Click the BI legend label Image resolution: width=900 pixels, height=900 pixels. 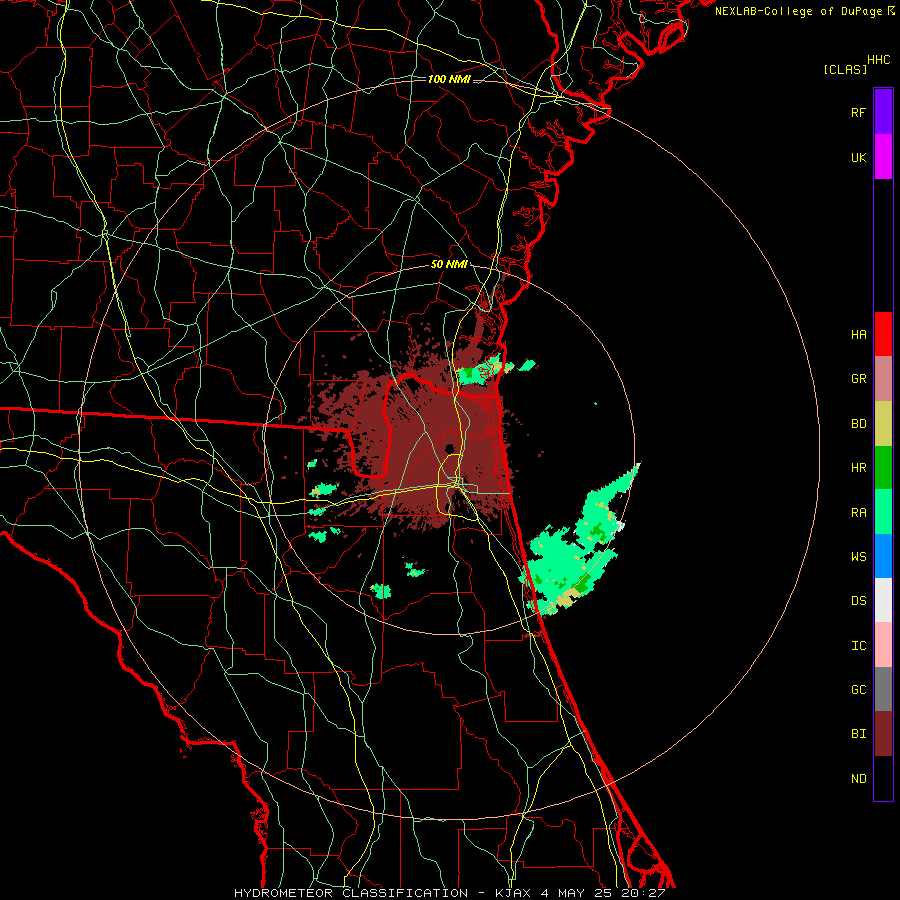coord(858,734)
